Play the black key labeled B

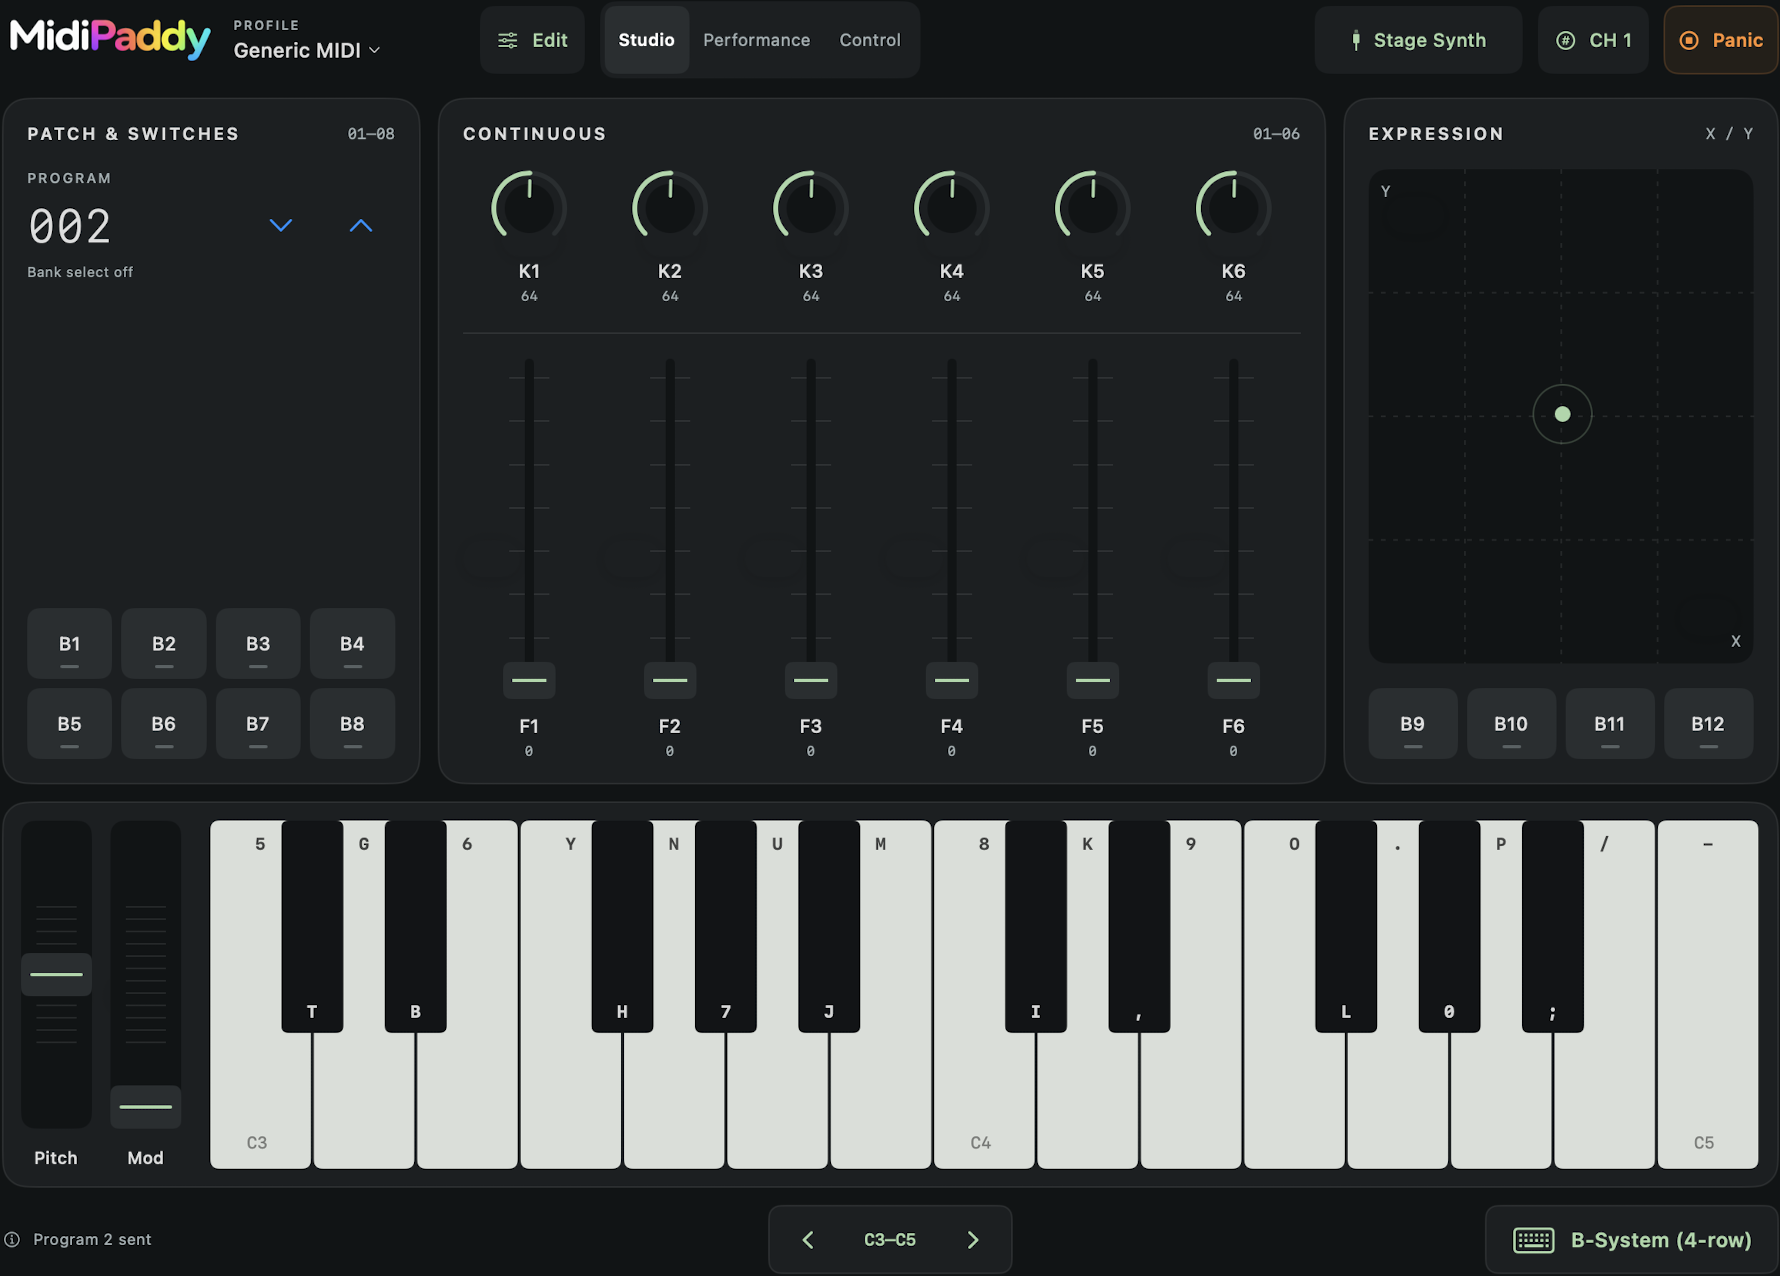click(415, 926)
